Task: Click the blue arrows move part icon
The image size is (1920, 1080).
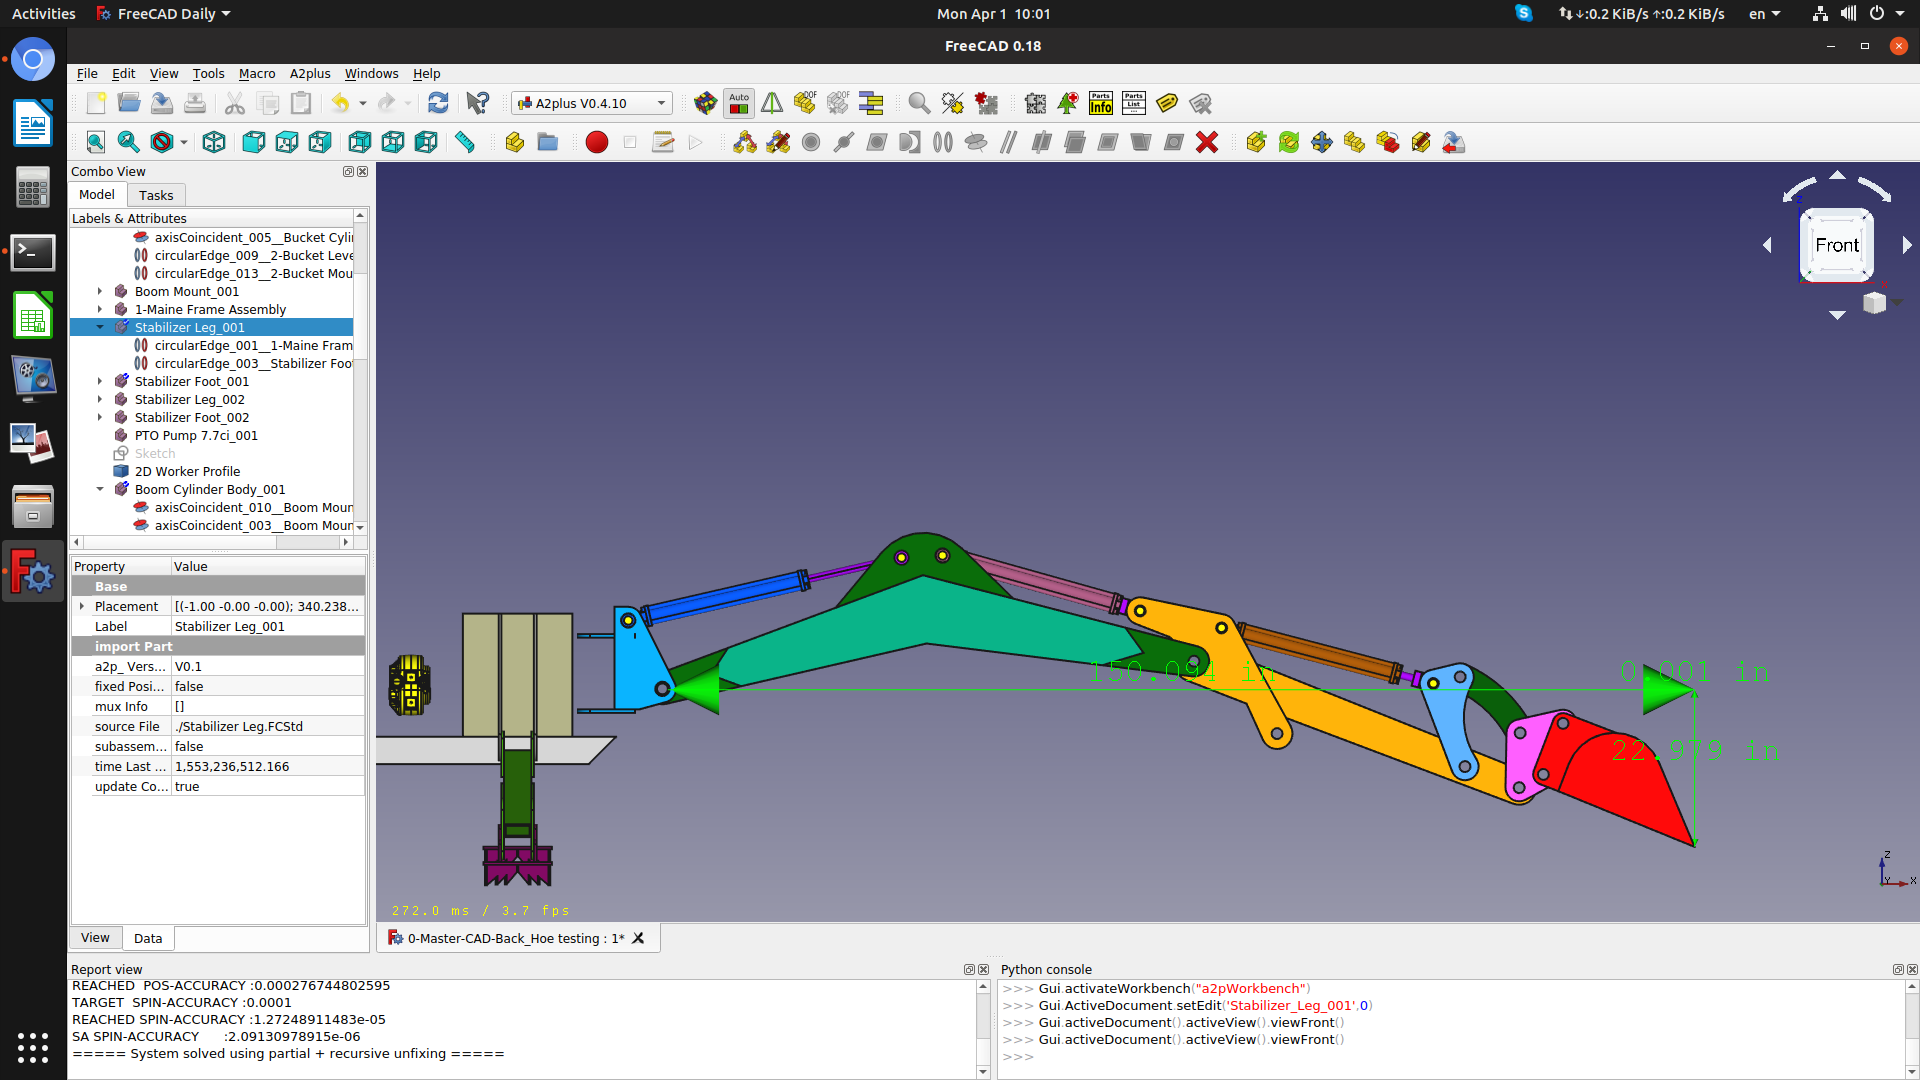Action: (x=1322, y=142)
